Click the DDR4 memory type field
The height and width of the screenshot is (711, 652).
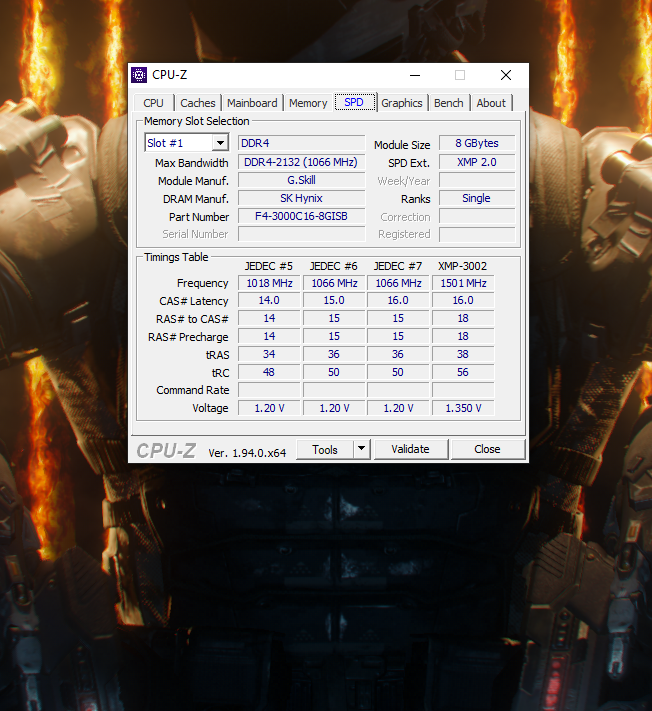coord(302,143)
